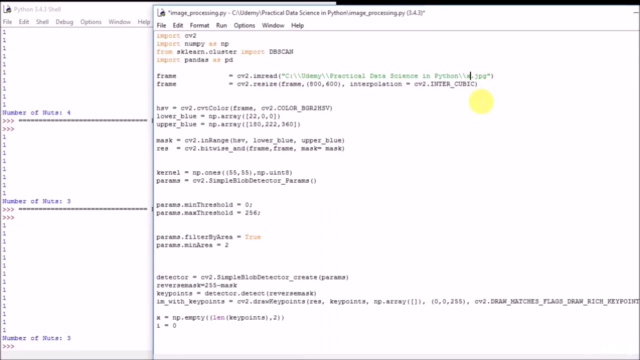Click the 'kernel = np.ones' line
This screenshot has width=640, height=360.
[224, 173]
